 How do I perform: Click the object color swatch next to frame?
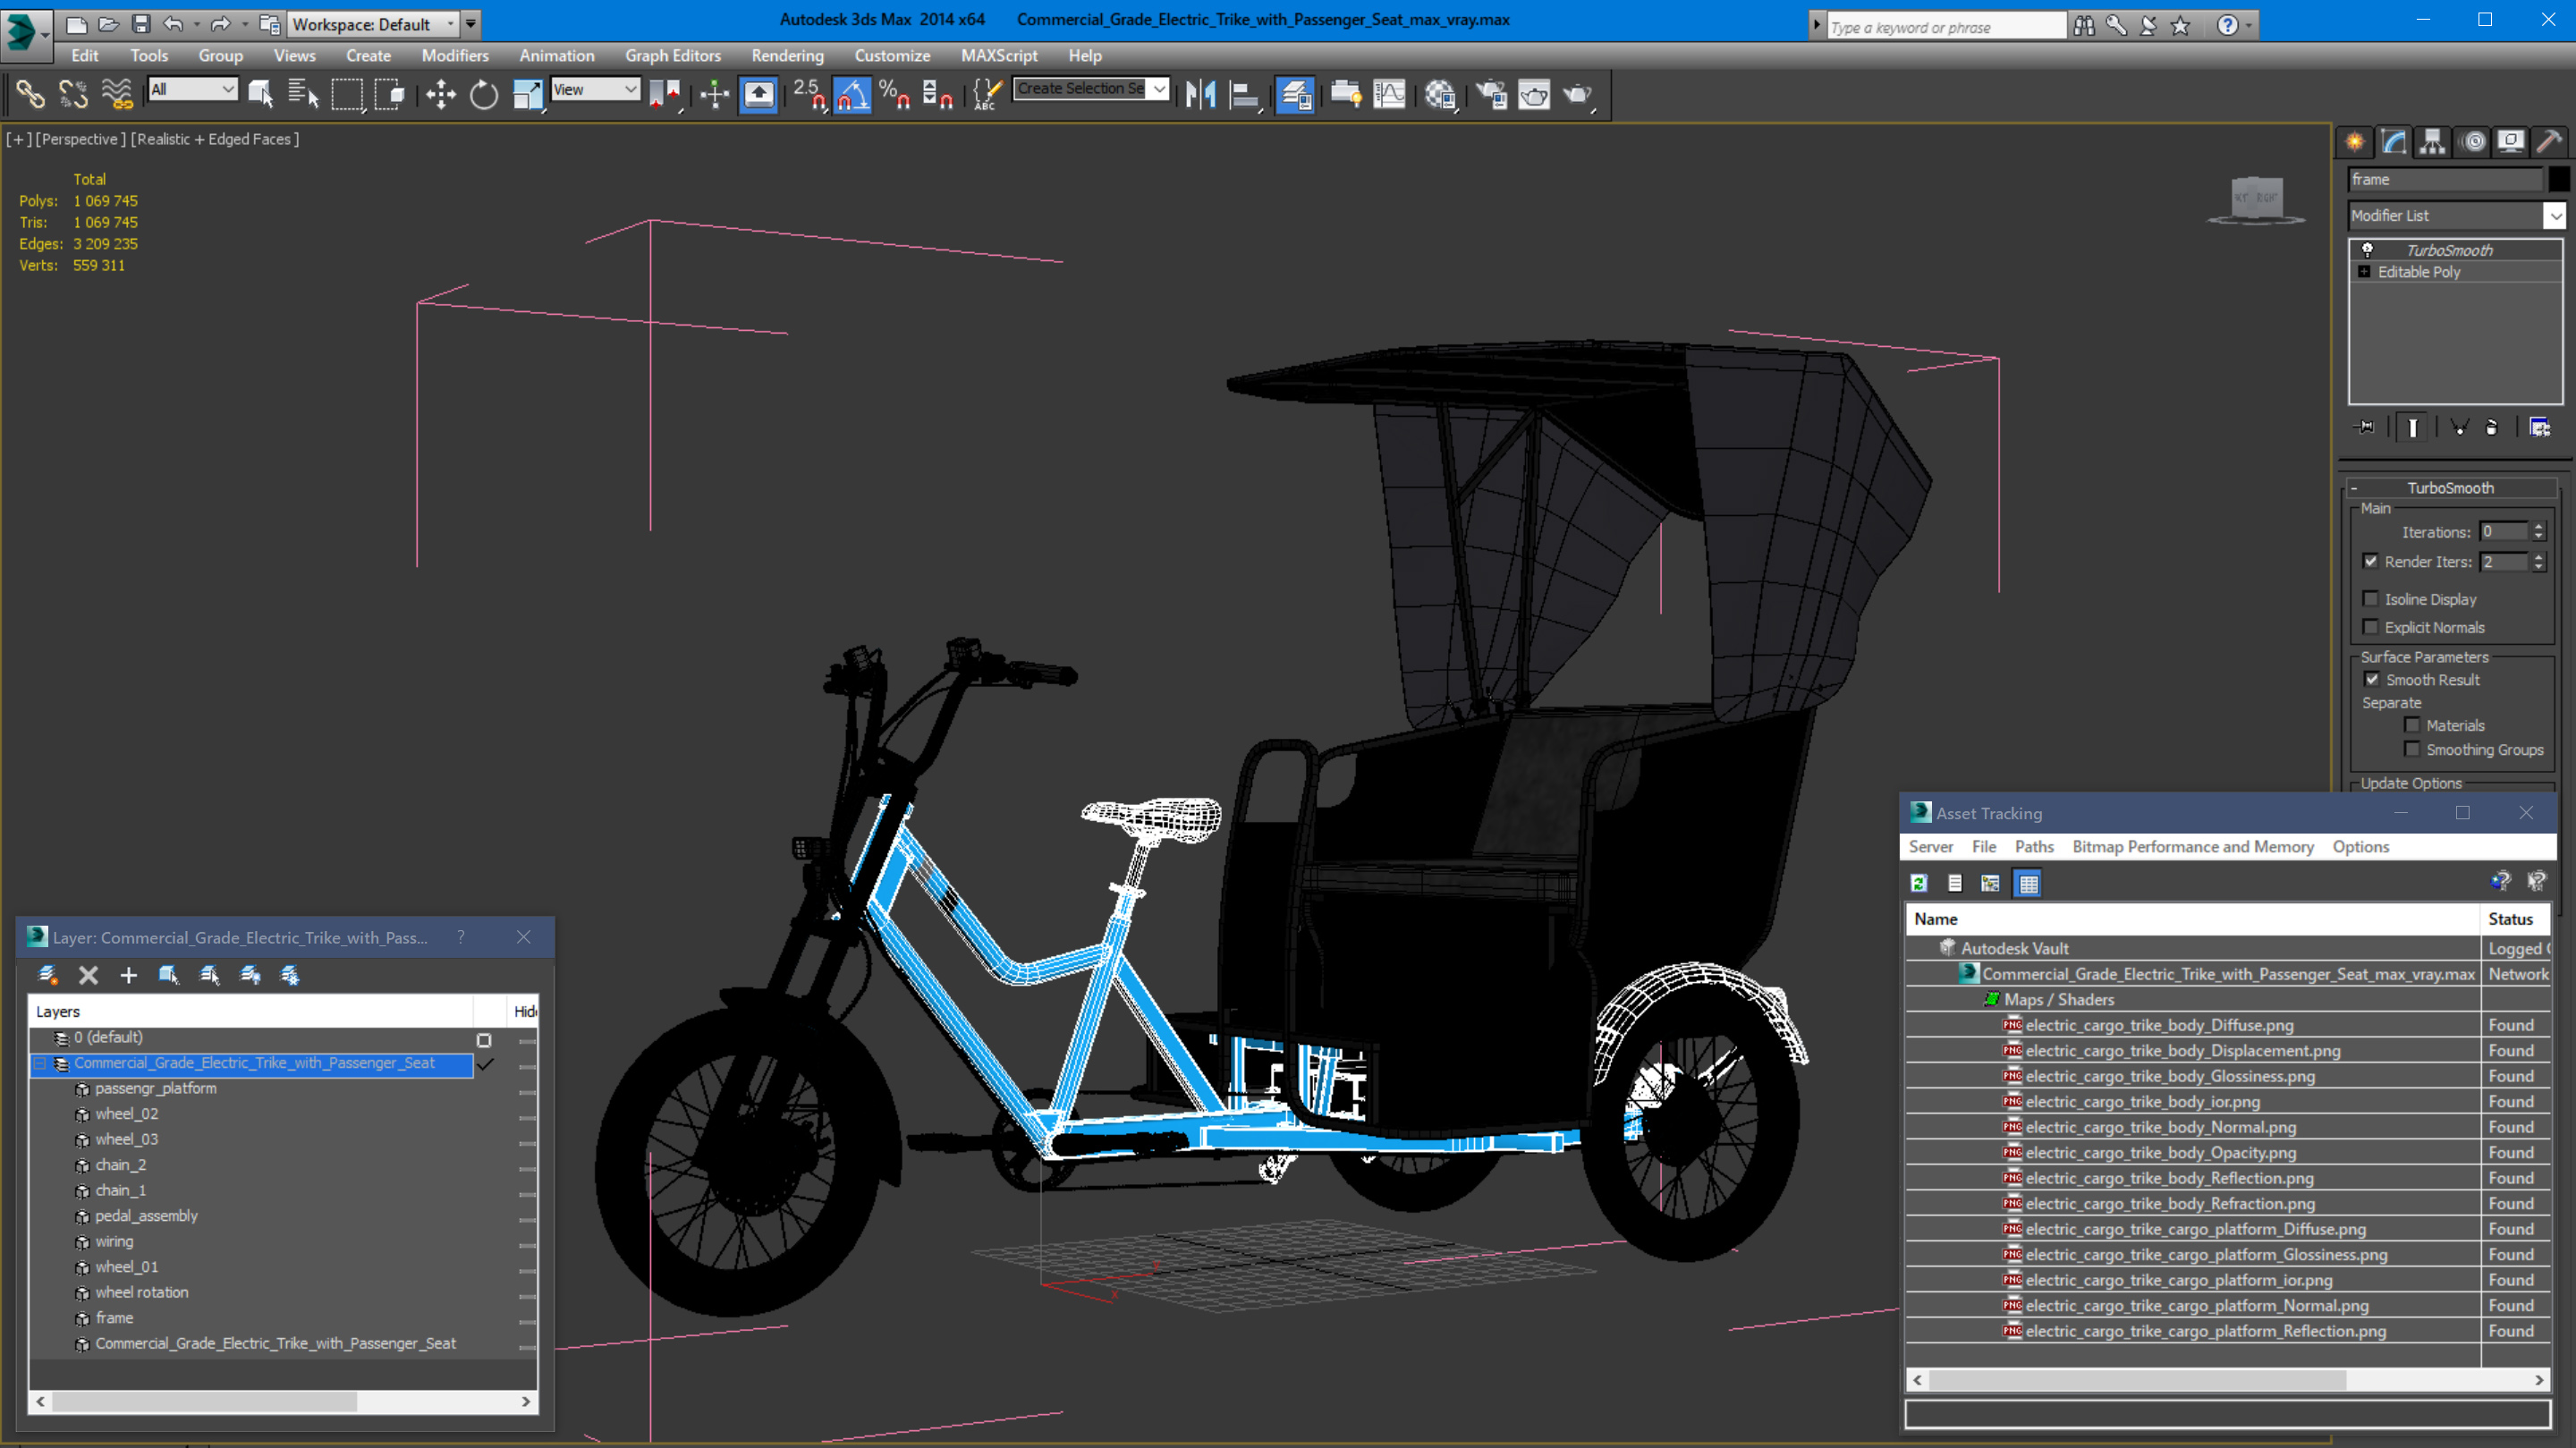click(x=2559, y=179)
